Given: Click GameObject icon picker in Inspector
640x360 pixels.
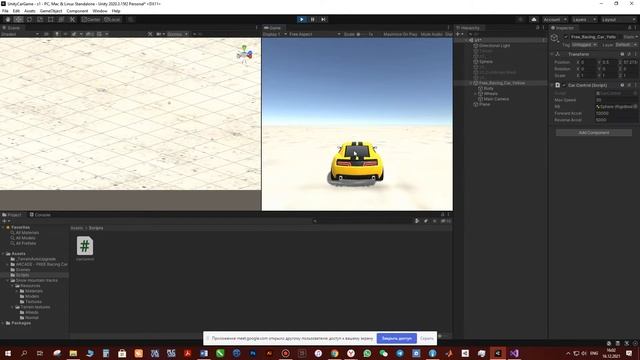Looking at the screenshot, I should click(x=555, y=38).
